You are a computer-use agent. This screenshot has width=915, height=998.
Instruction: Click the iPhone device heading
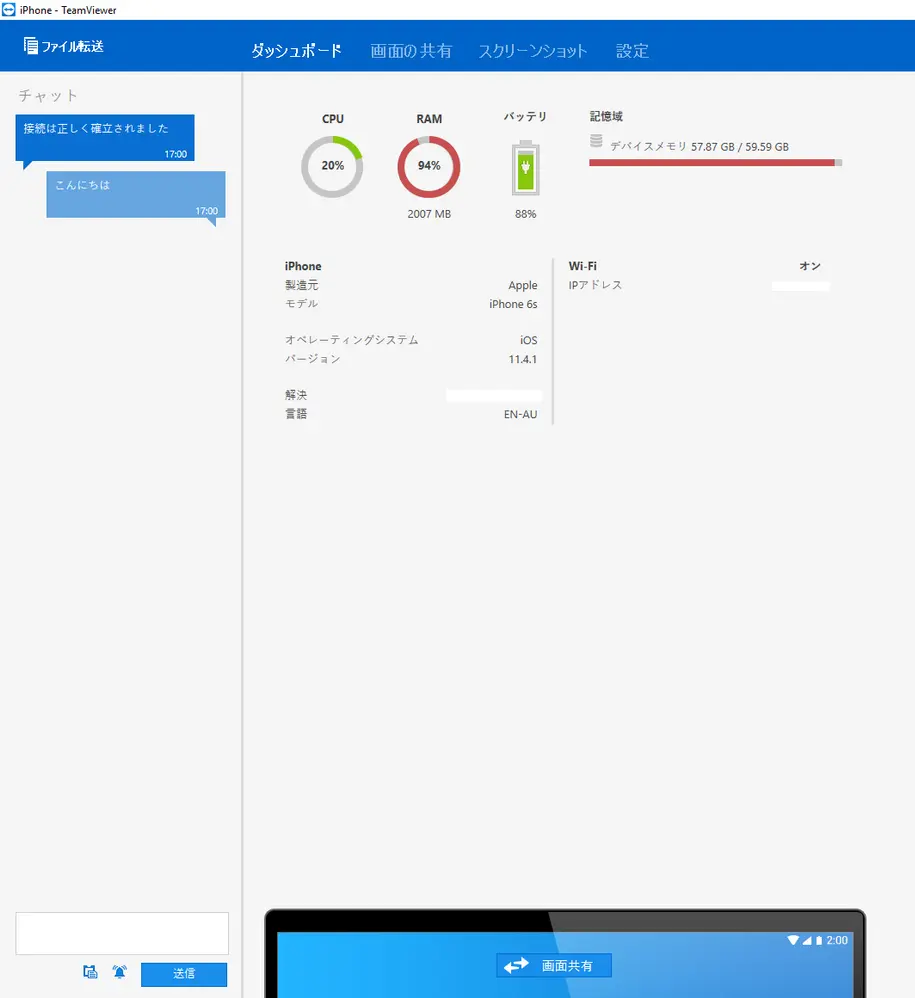tap(303, 266)
